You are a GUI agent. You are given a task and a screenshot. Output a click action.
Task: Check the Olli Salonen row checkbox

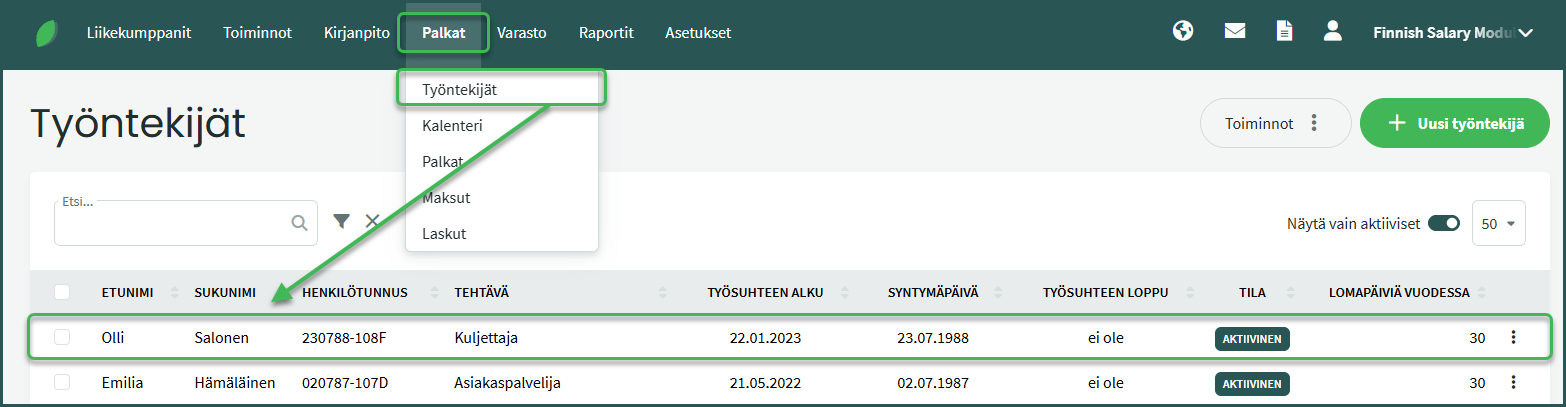click(62, 338)
